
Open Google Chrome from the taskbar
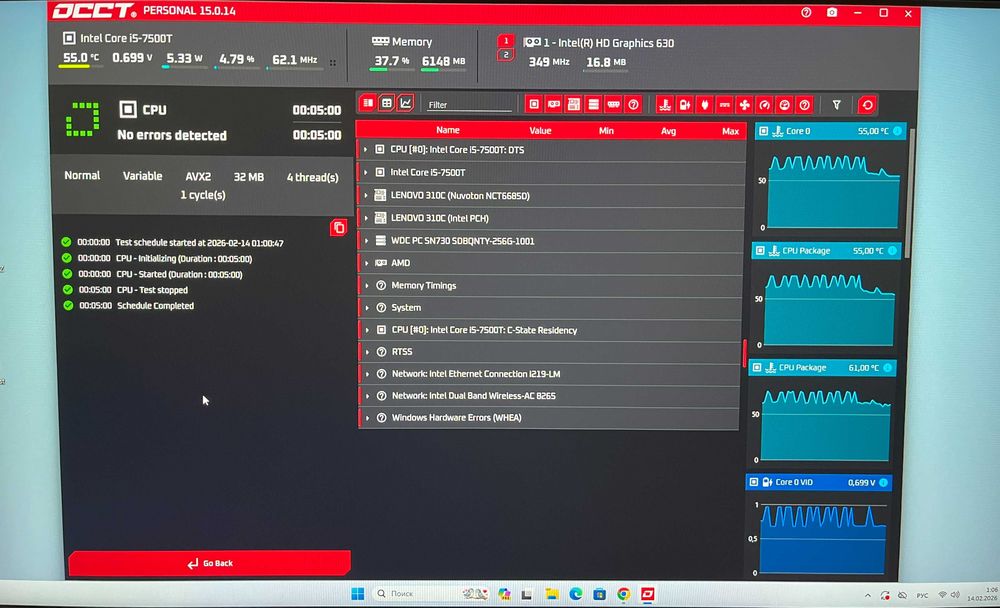[623, 594]
